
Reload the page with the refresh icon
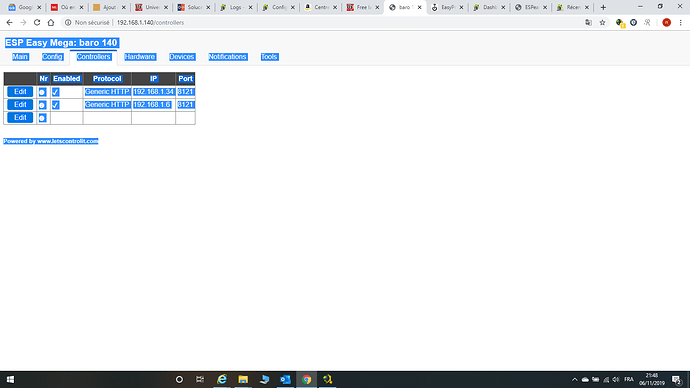pos(37,22)
